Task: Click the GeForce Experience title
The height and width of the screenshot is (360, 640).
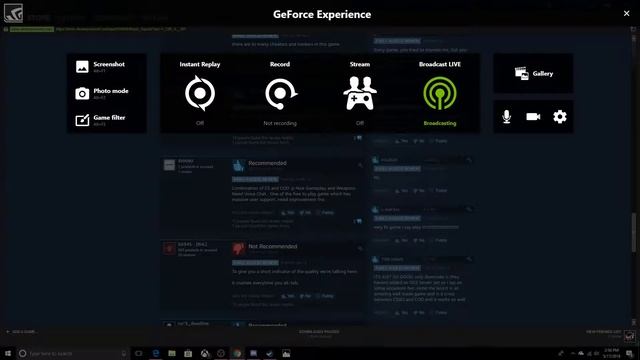Action: click(x=322, y=14)
